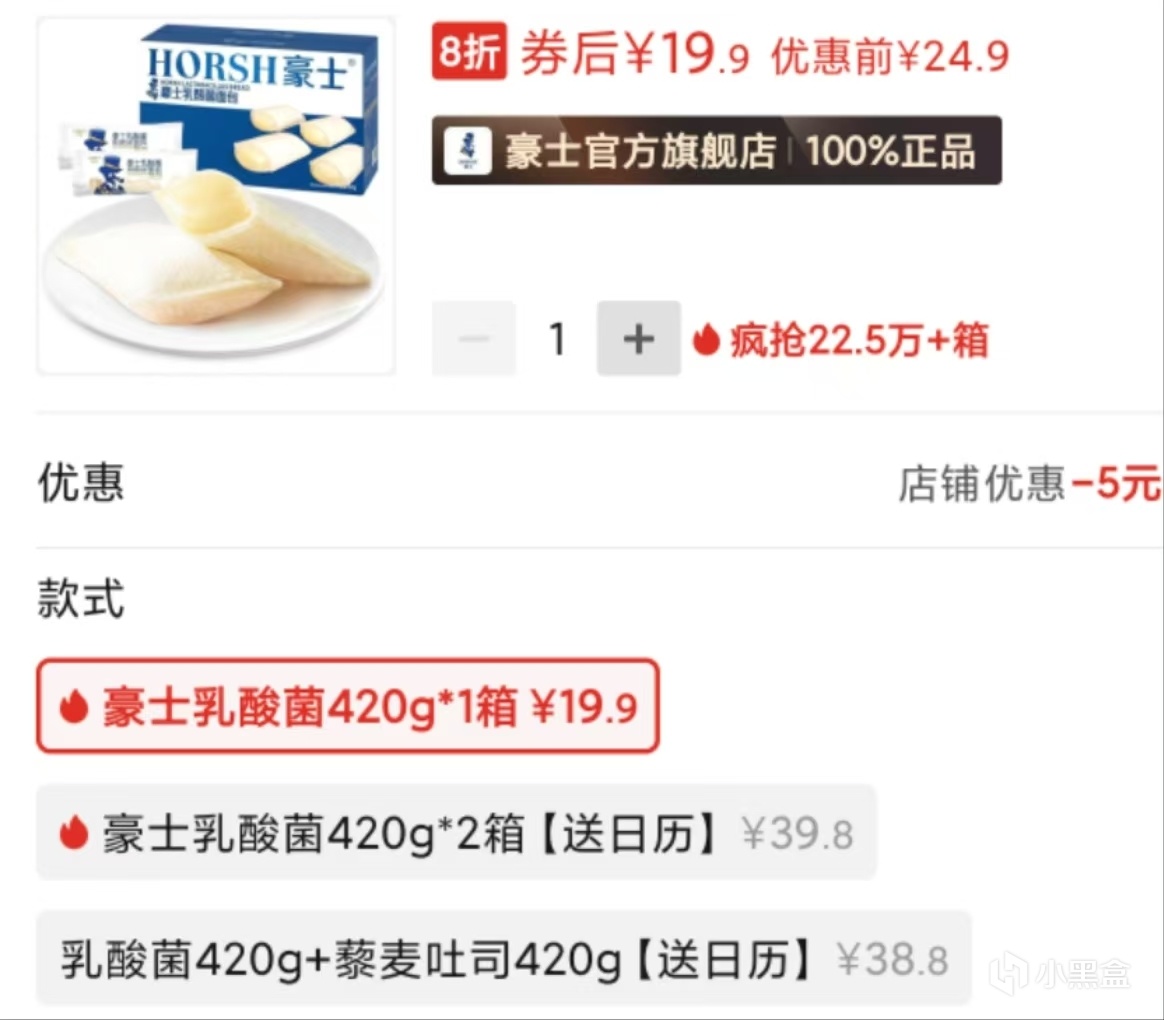Click the 疯抢22.5万+箱 sales text

coord(860,340)
